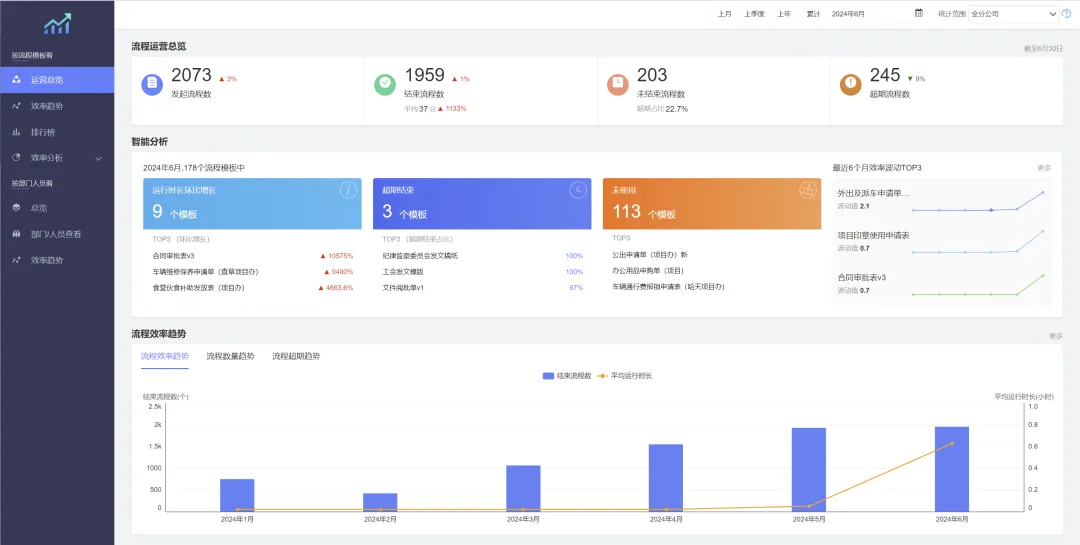1080x545 pixels.
Task: Open 合同审批表v3 in the growth TOP3 list
Action: click(174, 256)
